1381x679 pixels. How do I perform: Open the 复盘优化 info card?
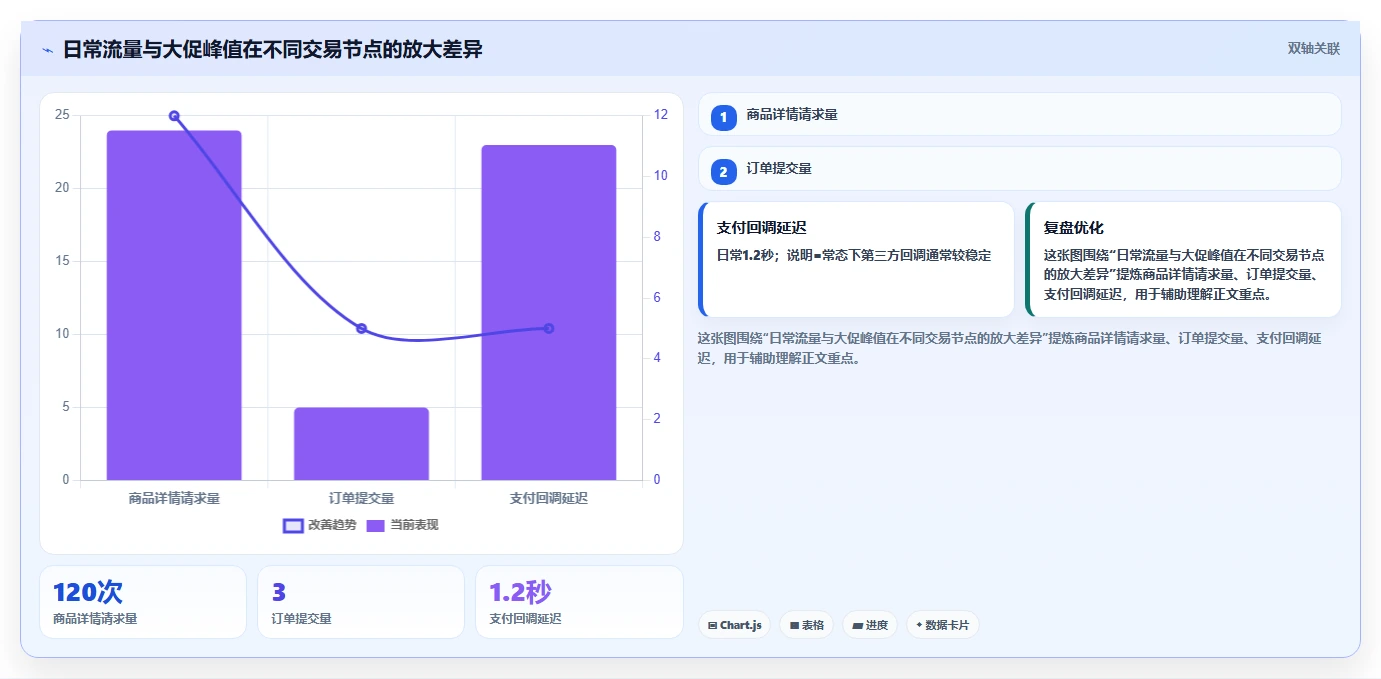click(x=1183, y=259)
